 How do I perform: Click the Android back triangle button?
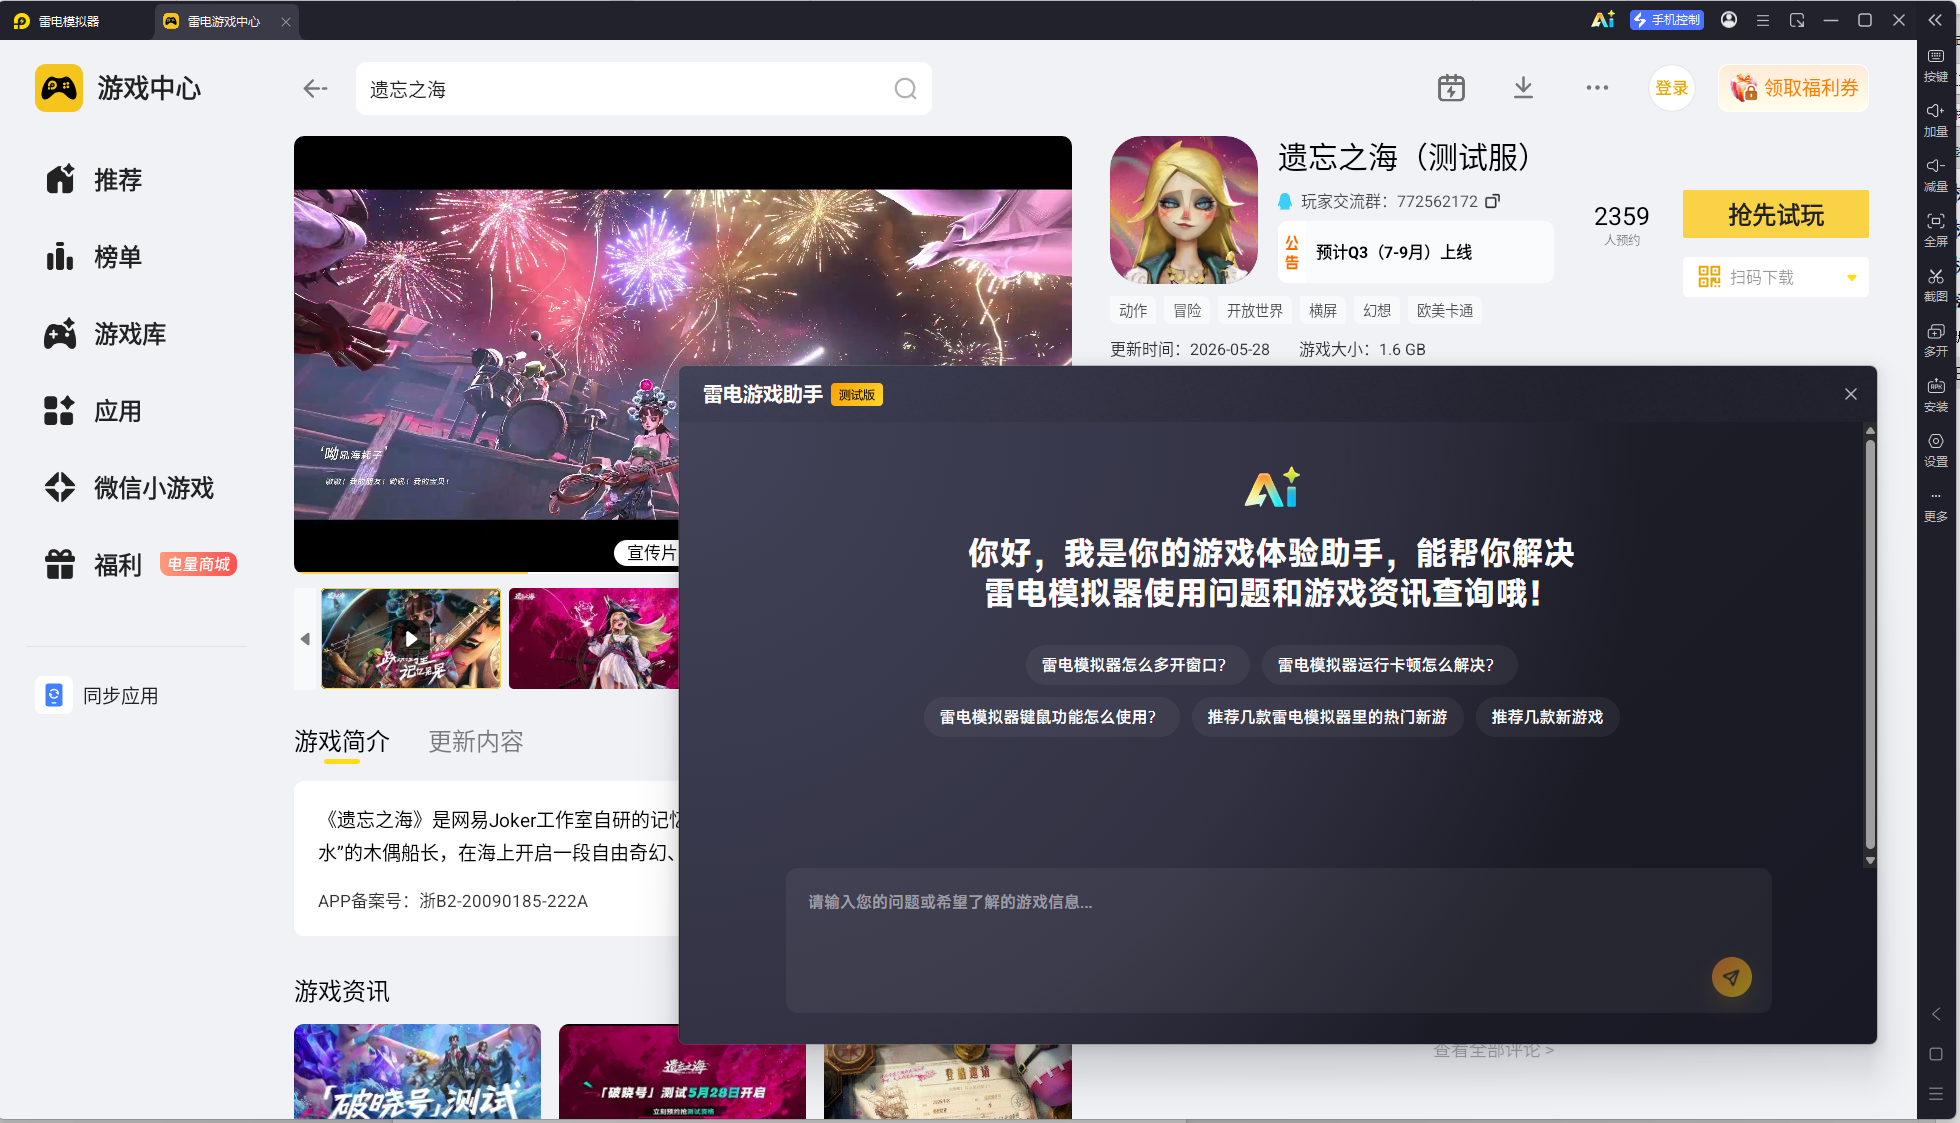1936,1014
